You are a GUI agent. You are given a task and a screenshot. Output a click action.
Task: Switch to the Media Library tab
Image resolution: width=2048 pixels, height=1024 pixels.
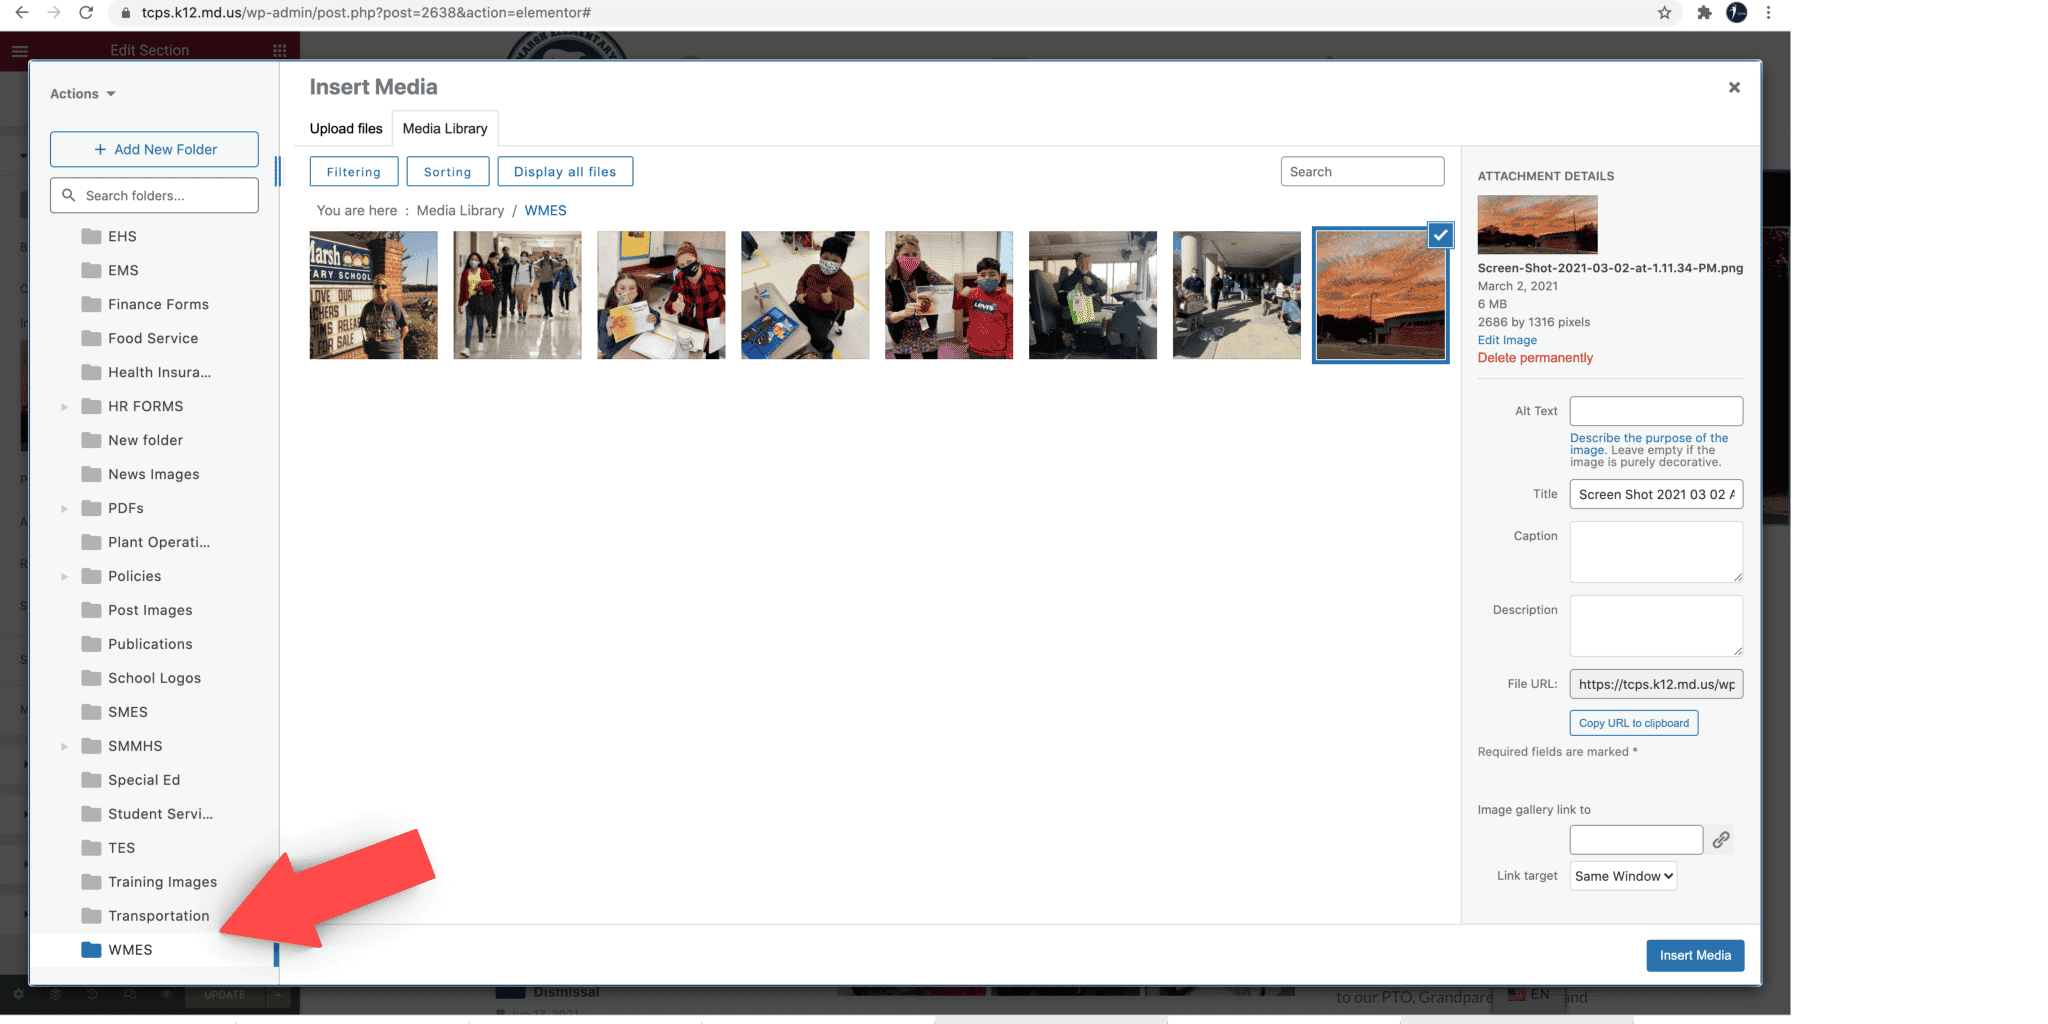445,128
